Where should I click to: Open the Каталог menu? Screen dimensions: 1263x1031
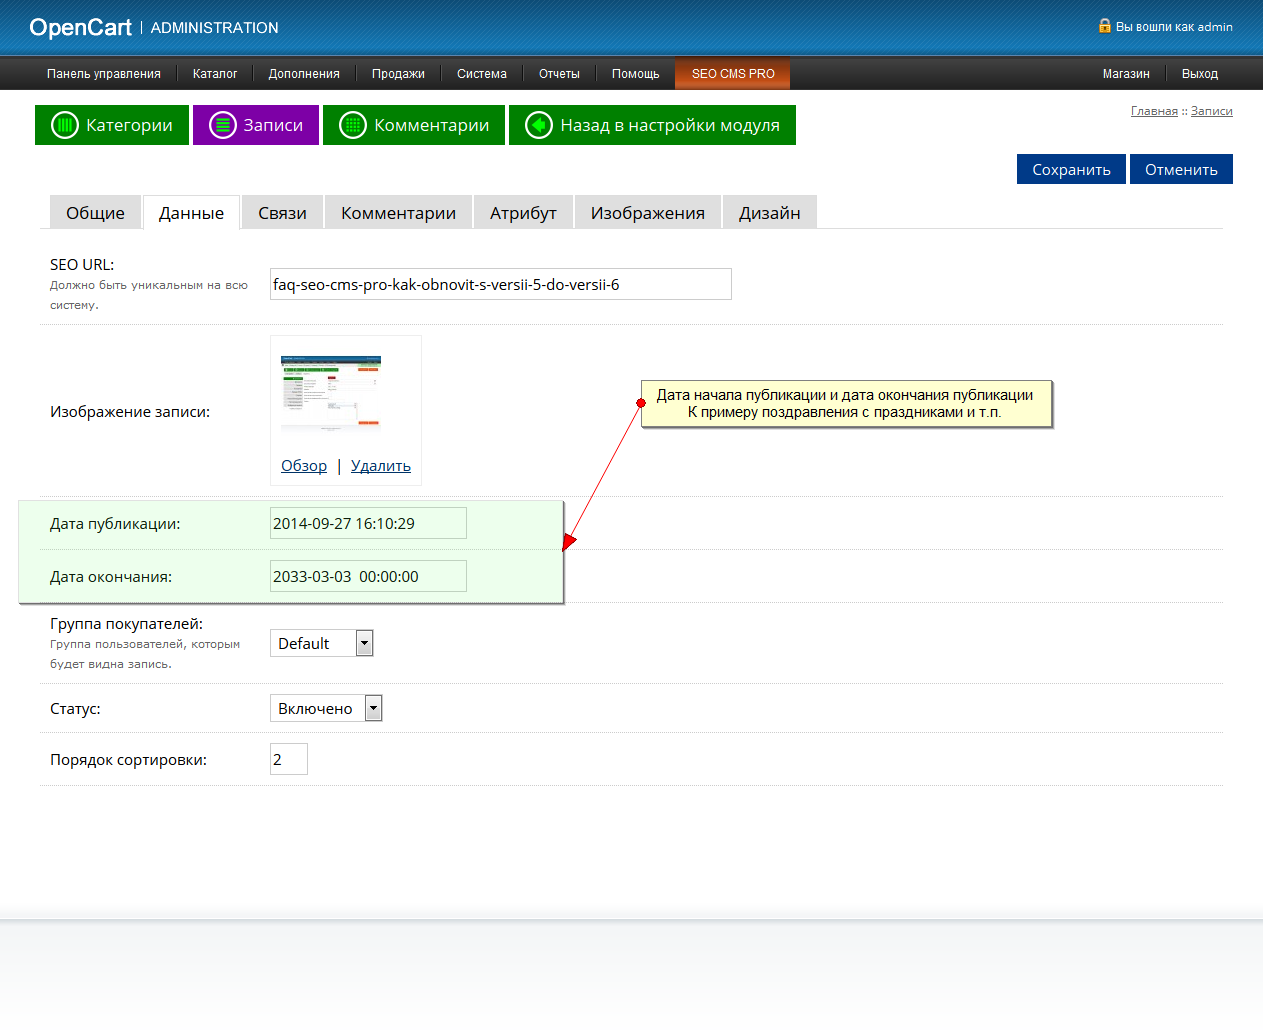coord(215,74)
